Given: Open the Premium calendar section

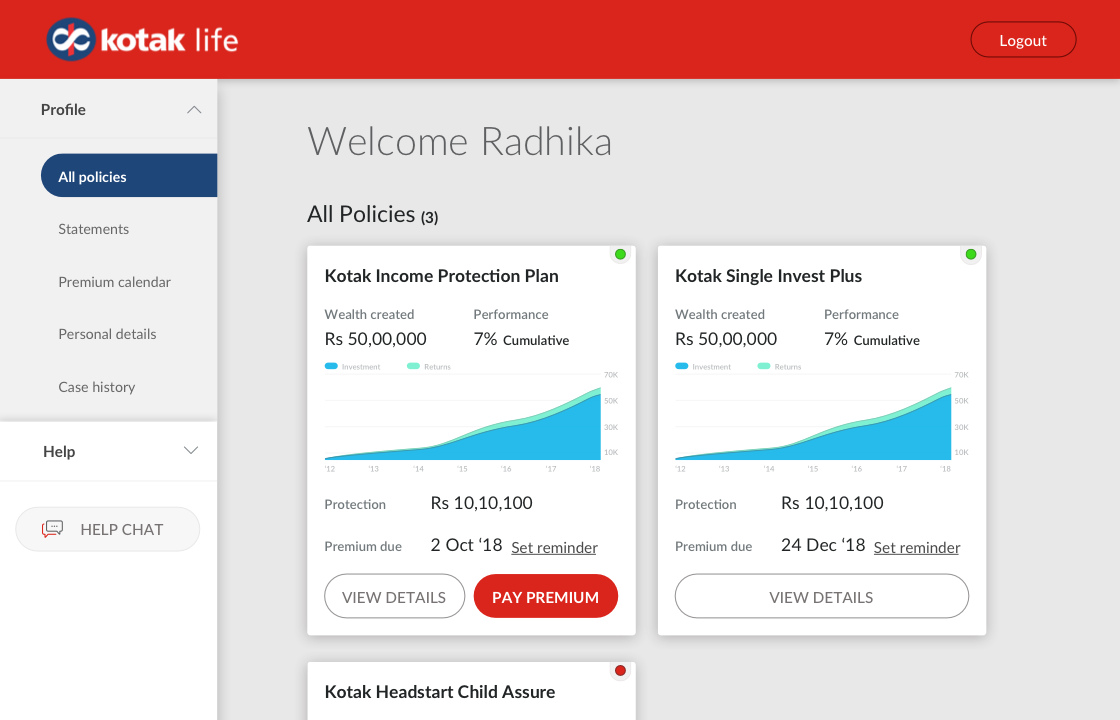Looking at the screenshot, I should point(114,281).
